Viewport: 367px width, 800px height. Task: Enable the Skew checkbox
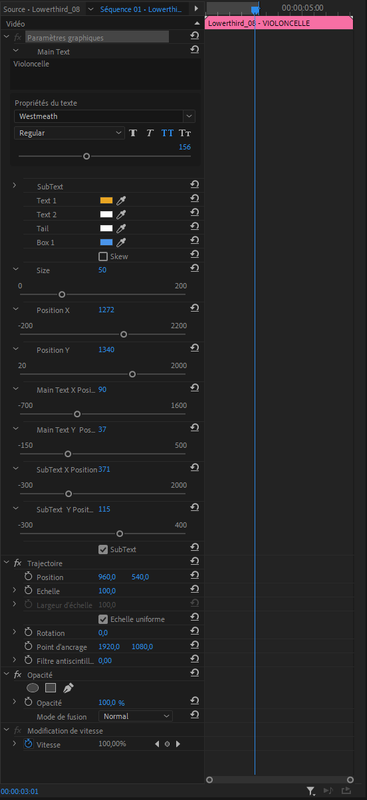pos(103,256)
